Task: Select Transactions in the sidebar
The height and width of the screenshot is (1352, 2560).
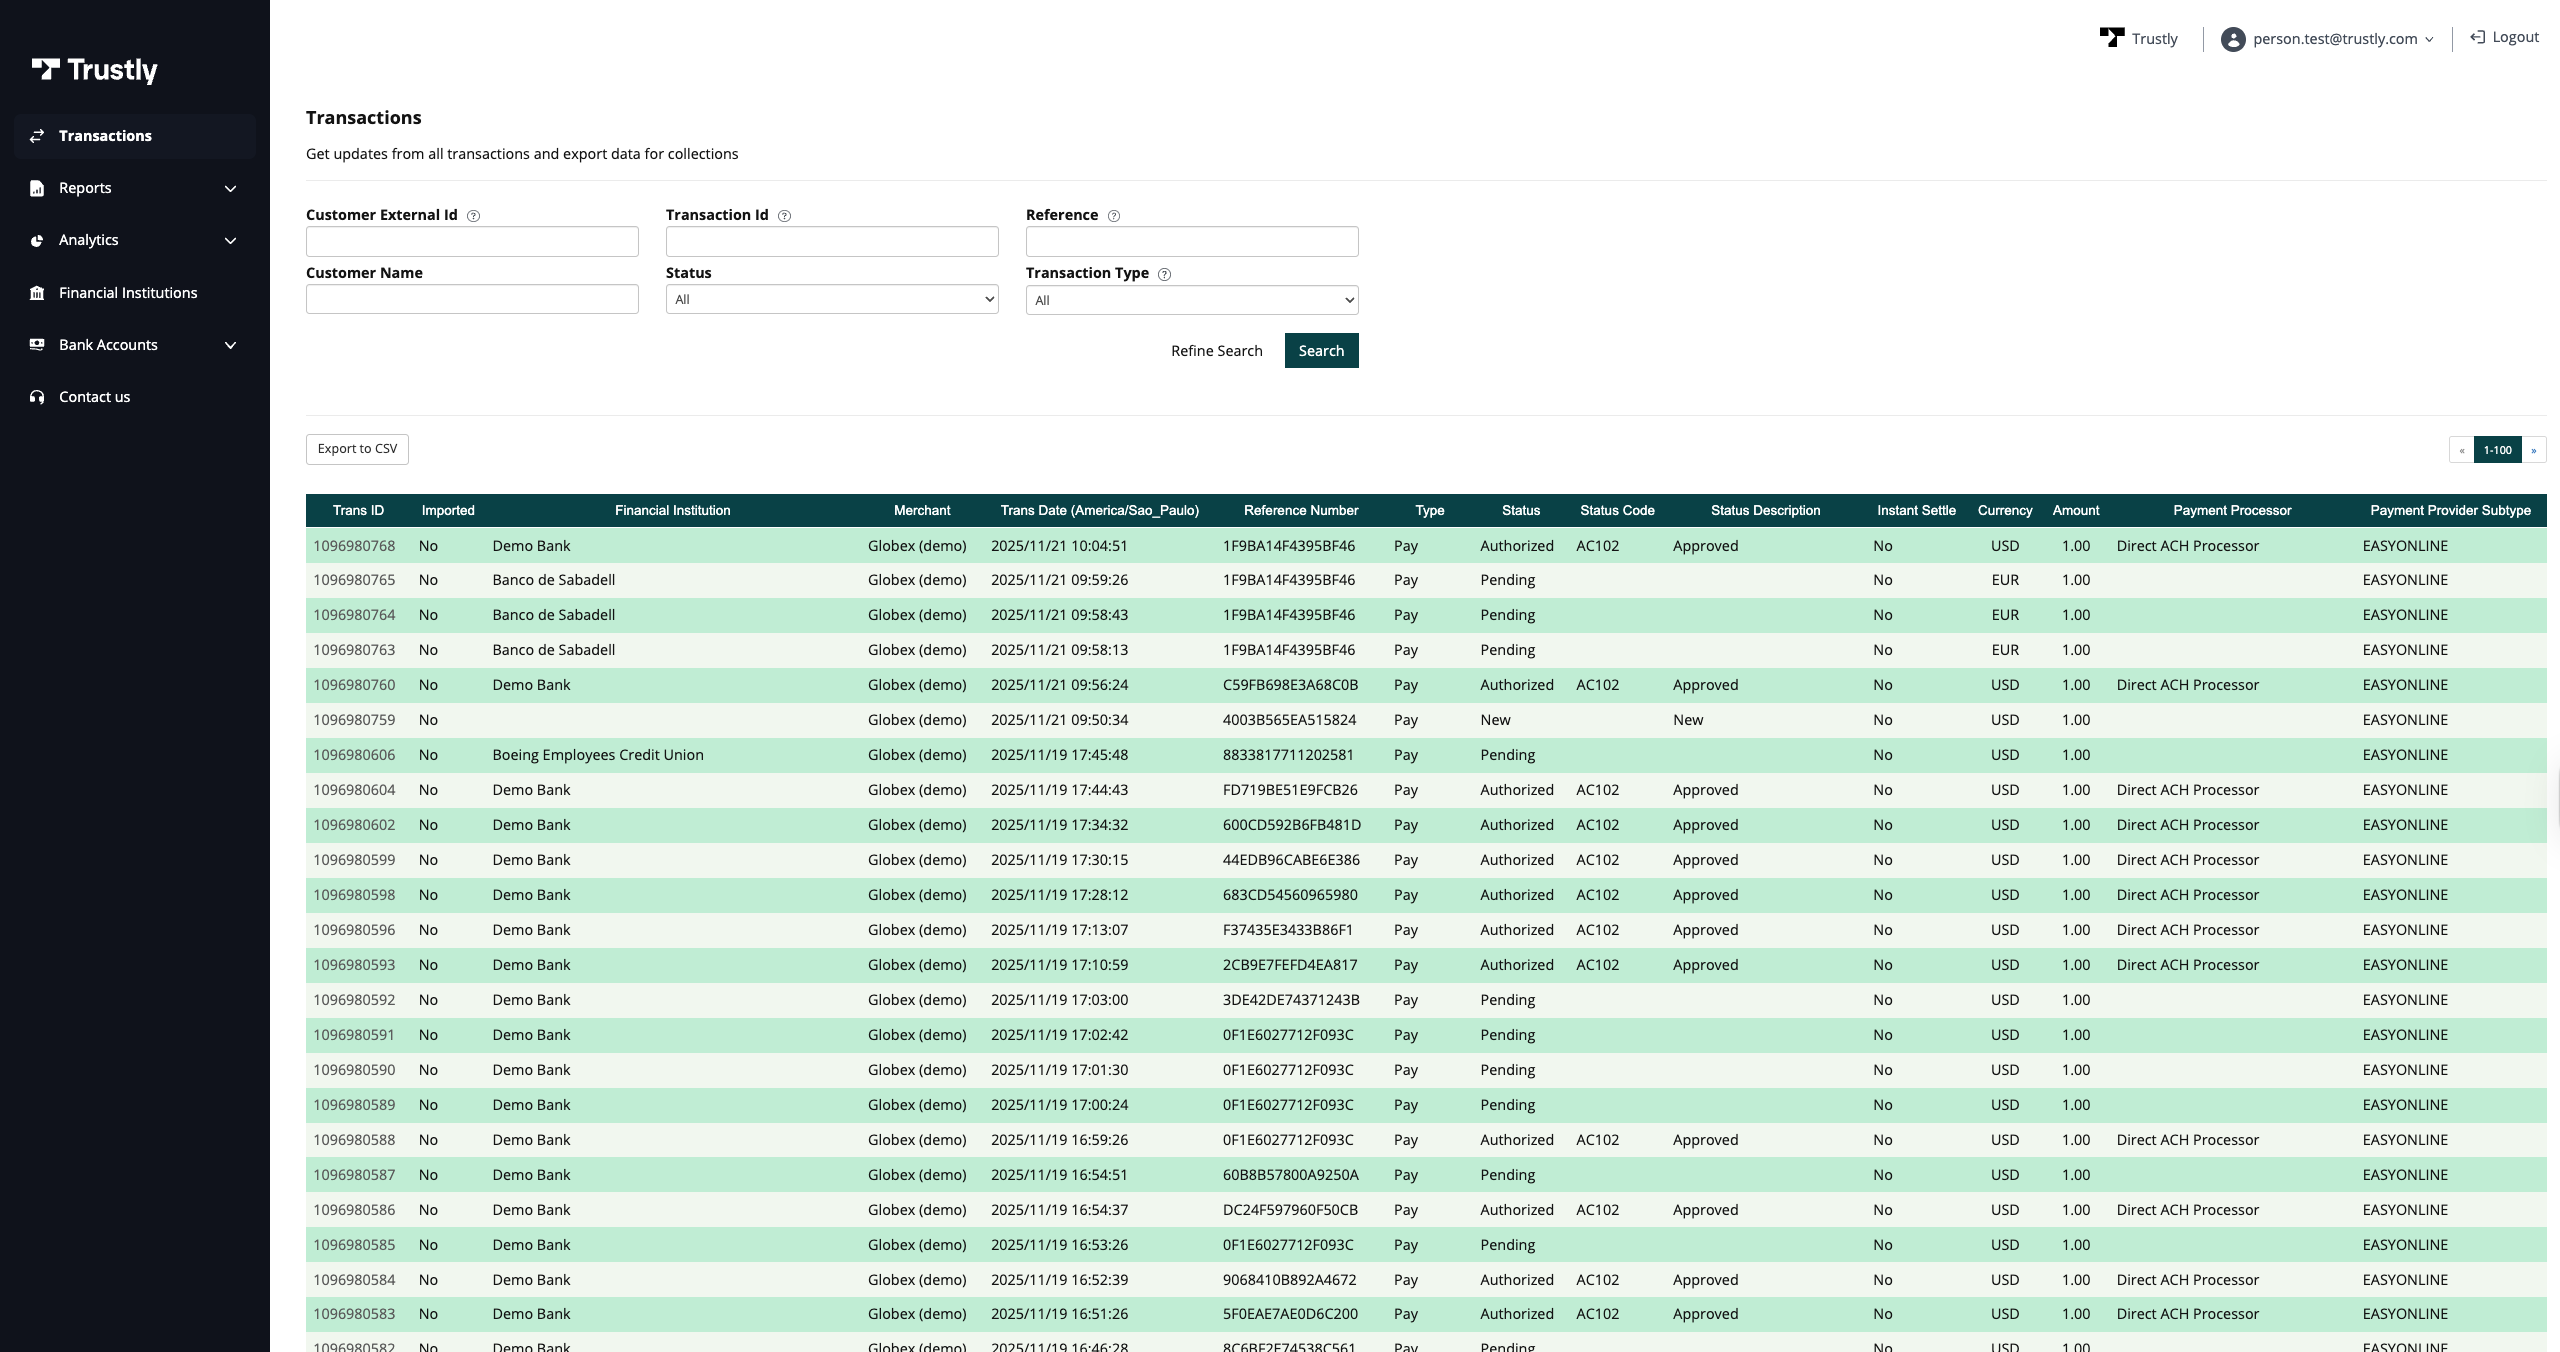Action: (105, 136)
